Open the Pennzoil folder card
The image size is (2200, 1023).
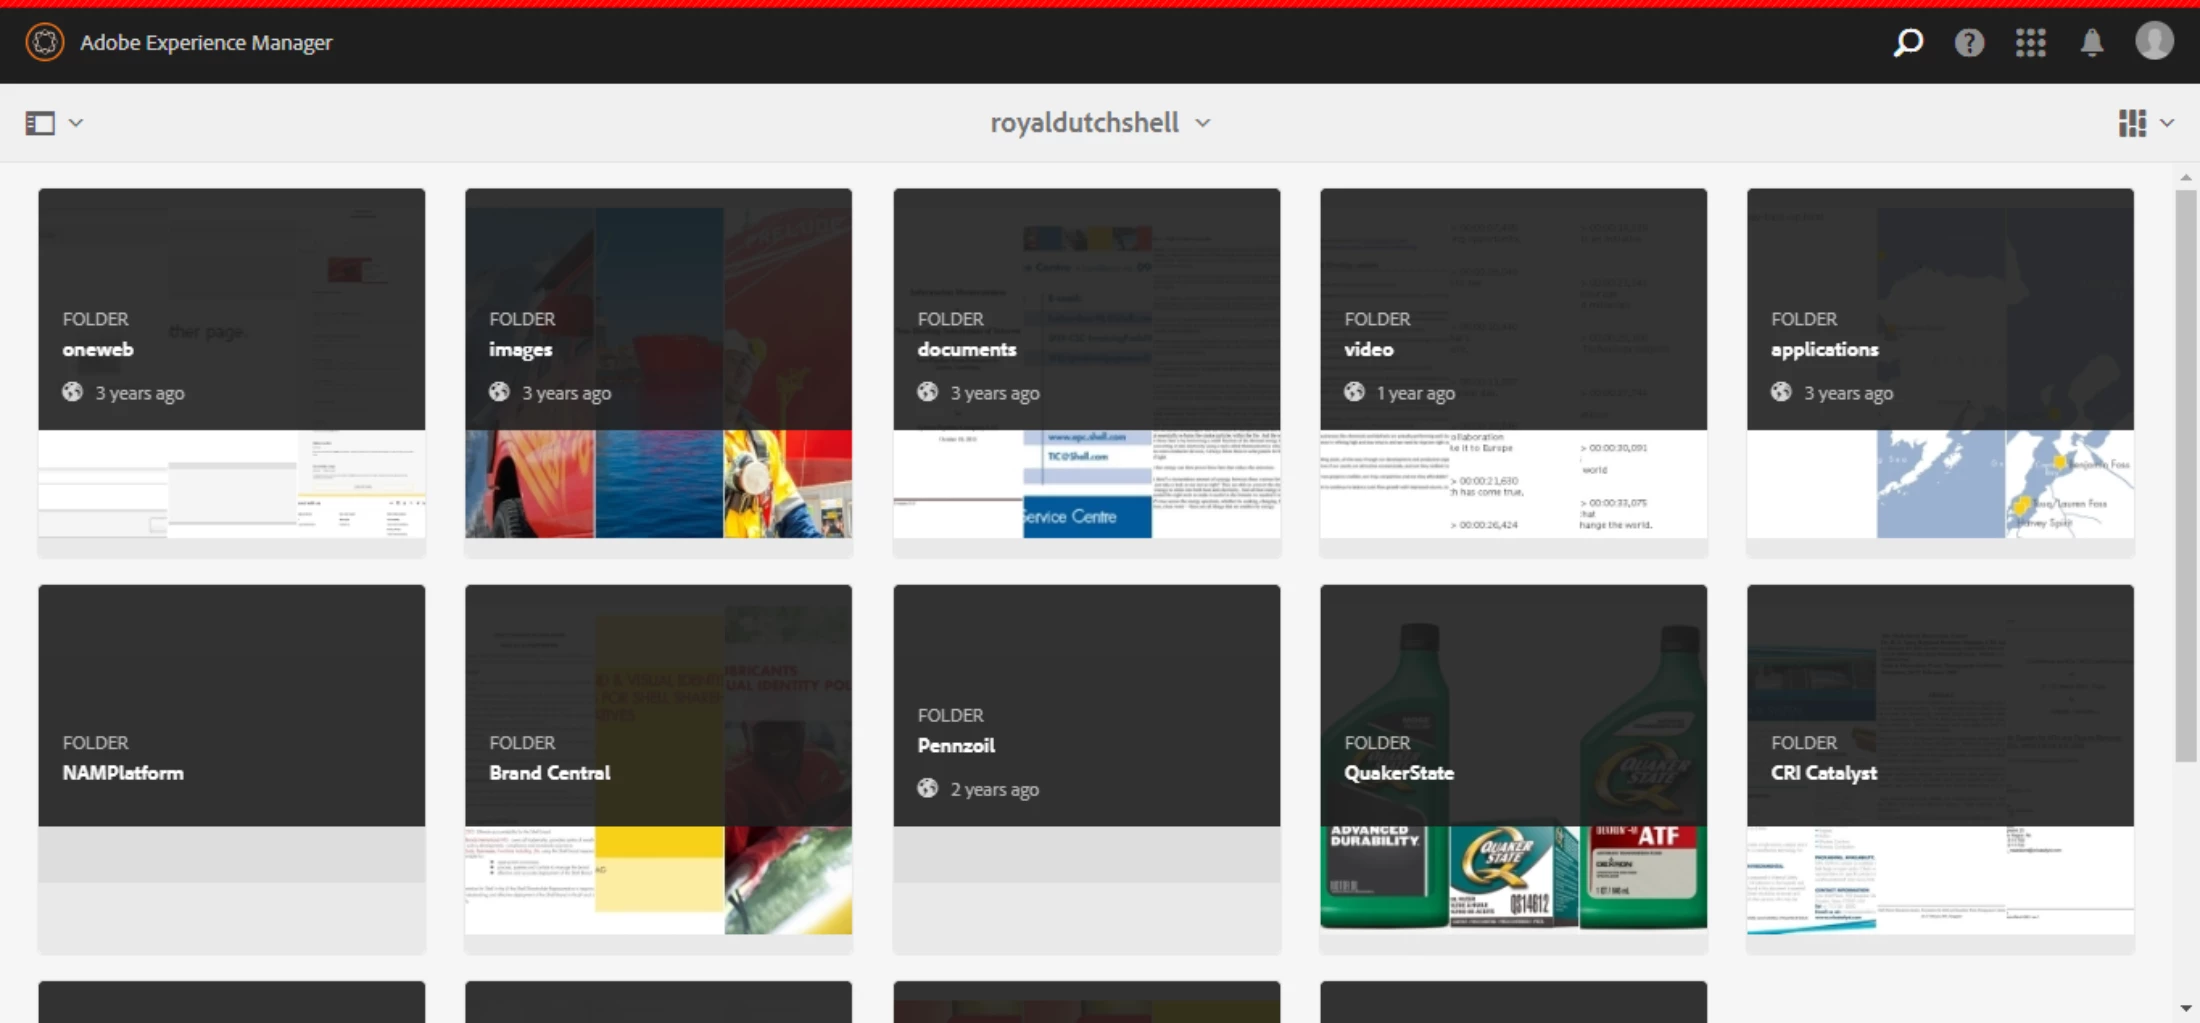pos(1087,768)
